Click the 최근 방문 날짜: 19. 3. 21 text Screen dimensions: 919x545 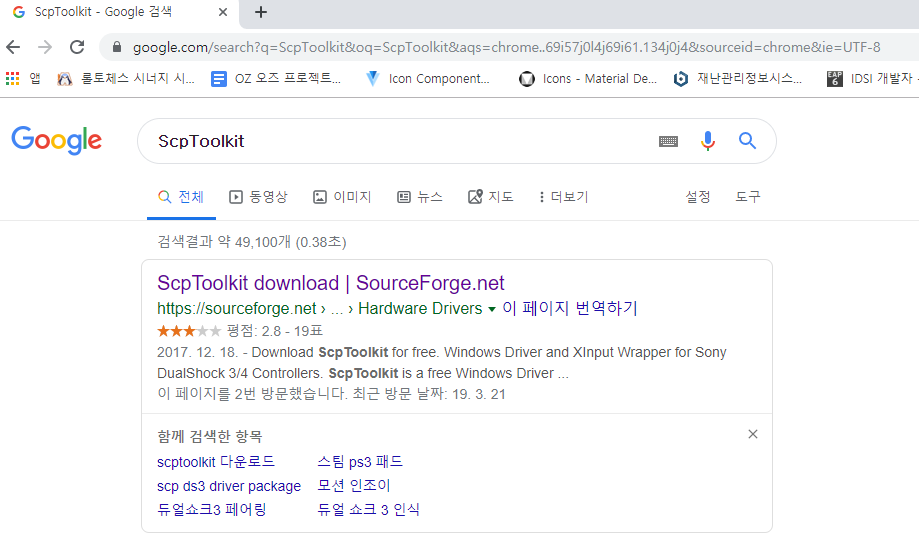pos(429,394)
